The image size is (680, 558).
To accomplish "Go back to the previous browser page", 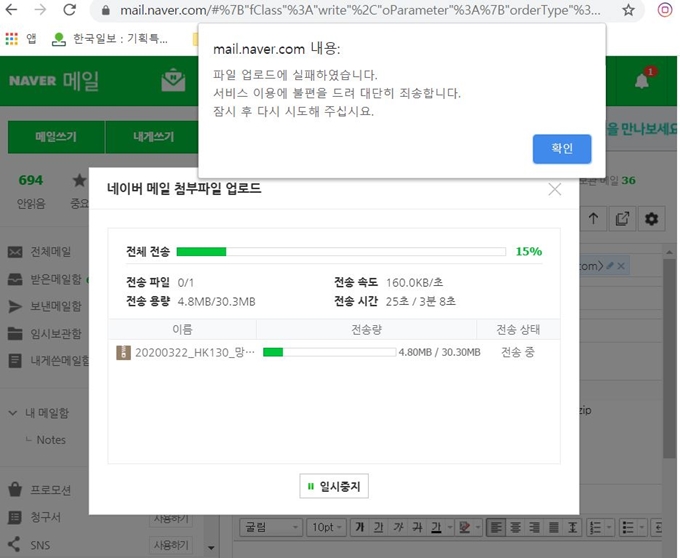I will pos(11,10).
